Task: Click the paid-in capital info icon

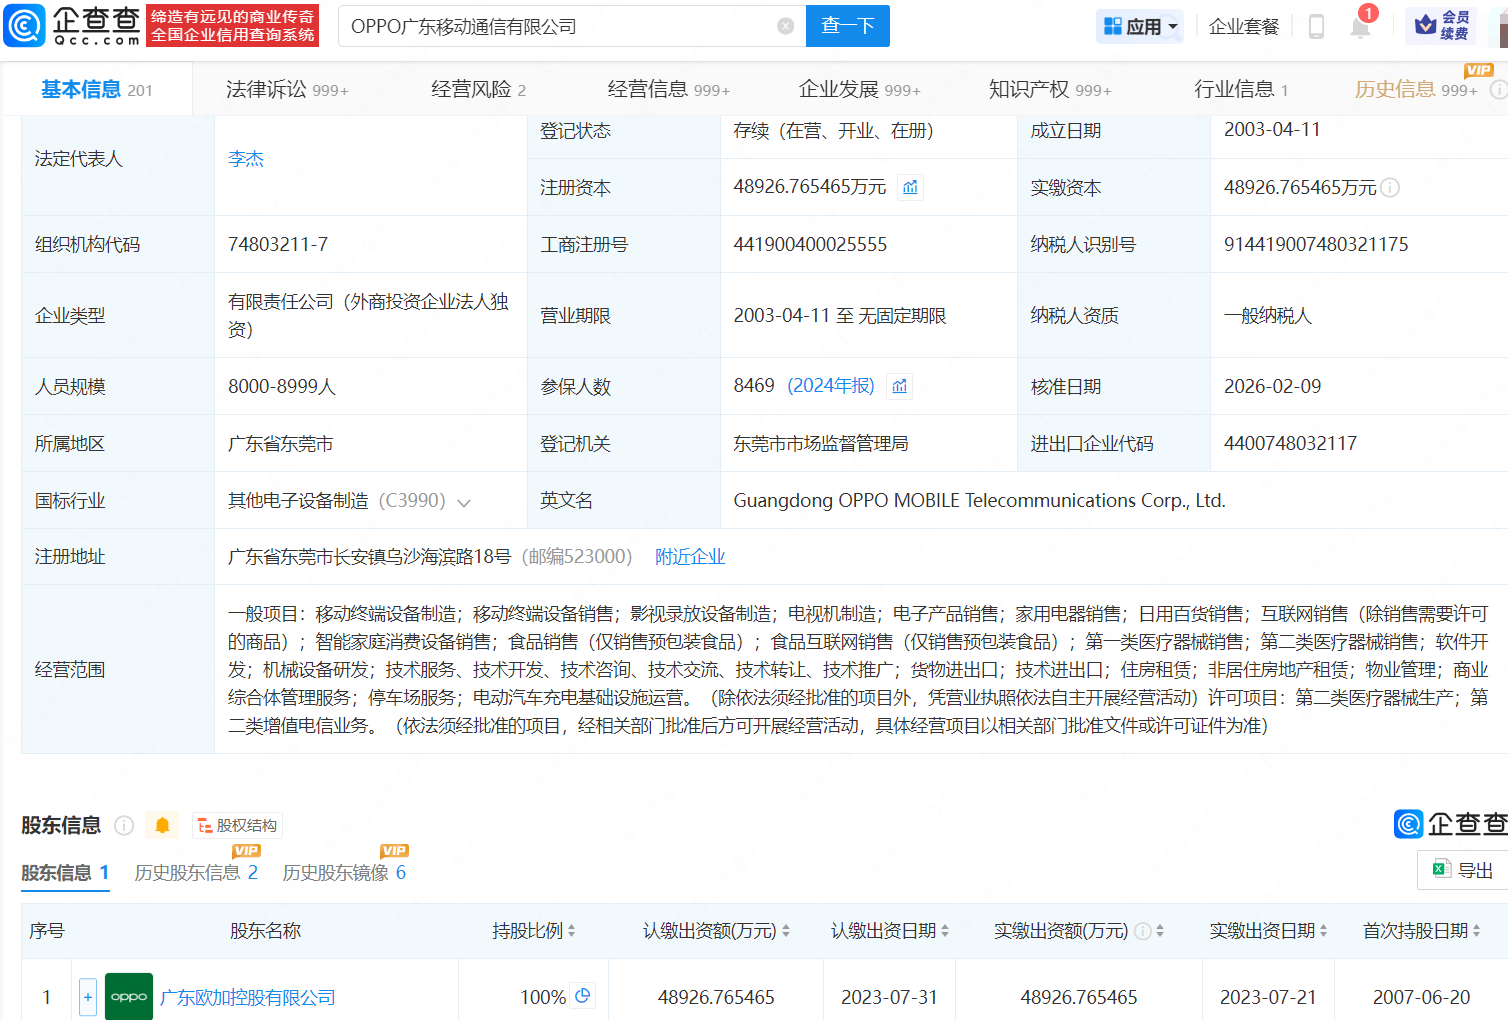Action: coord(1390,187)
